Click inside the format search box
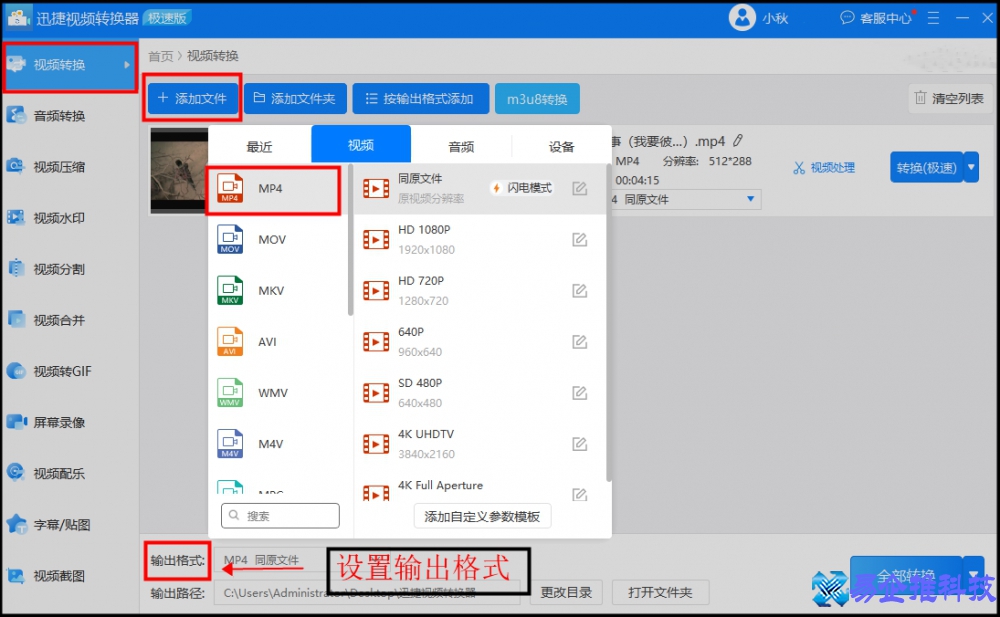 [x=280, y=515]
